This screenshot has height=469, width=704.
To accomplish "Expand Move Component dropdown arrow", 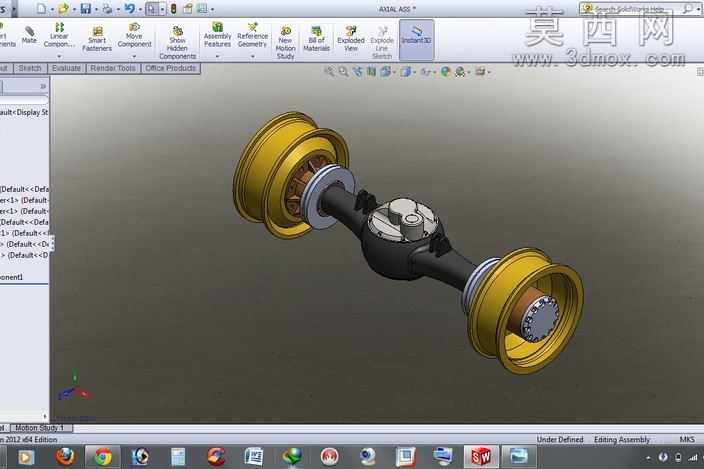I will [134, 56].
